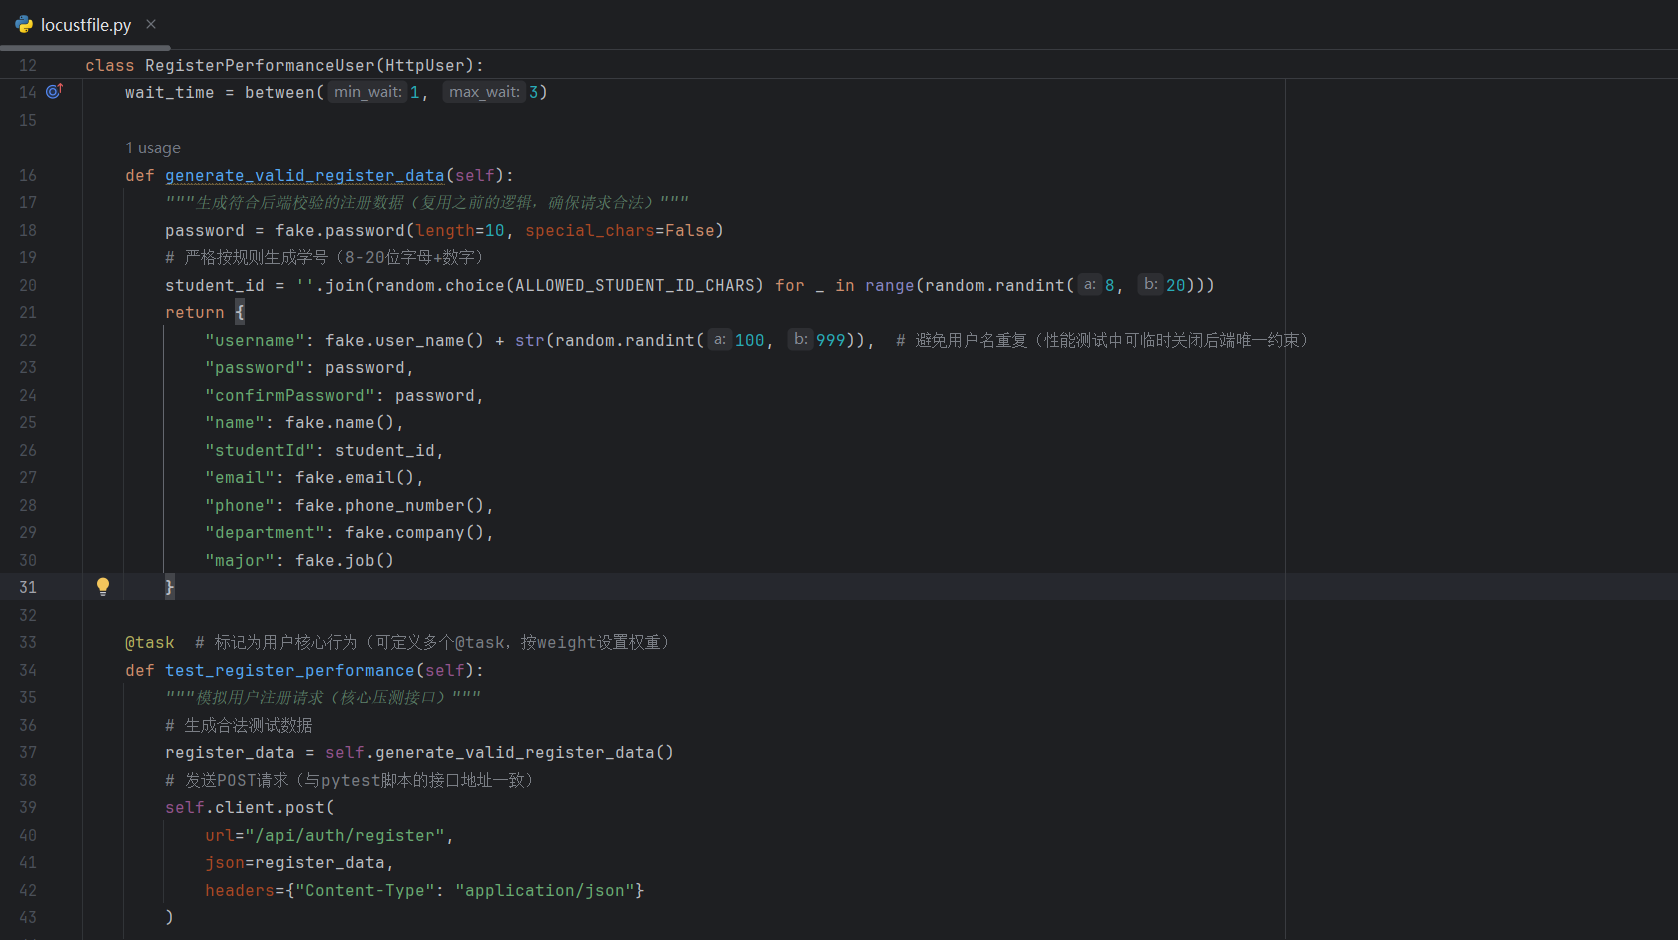This screenshot has width=1678, height=940.
Task: Click the class name RegisterPerformanceUser
Action: click(x=260, y=66)
